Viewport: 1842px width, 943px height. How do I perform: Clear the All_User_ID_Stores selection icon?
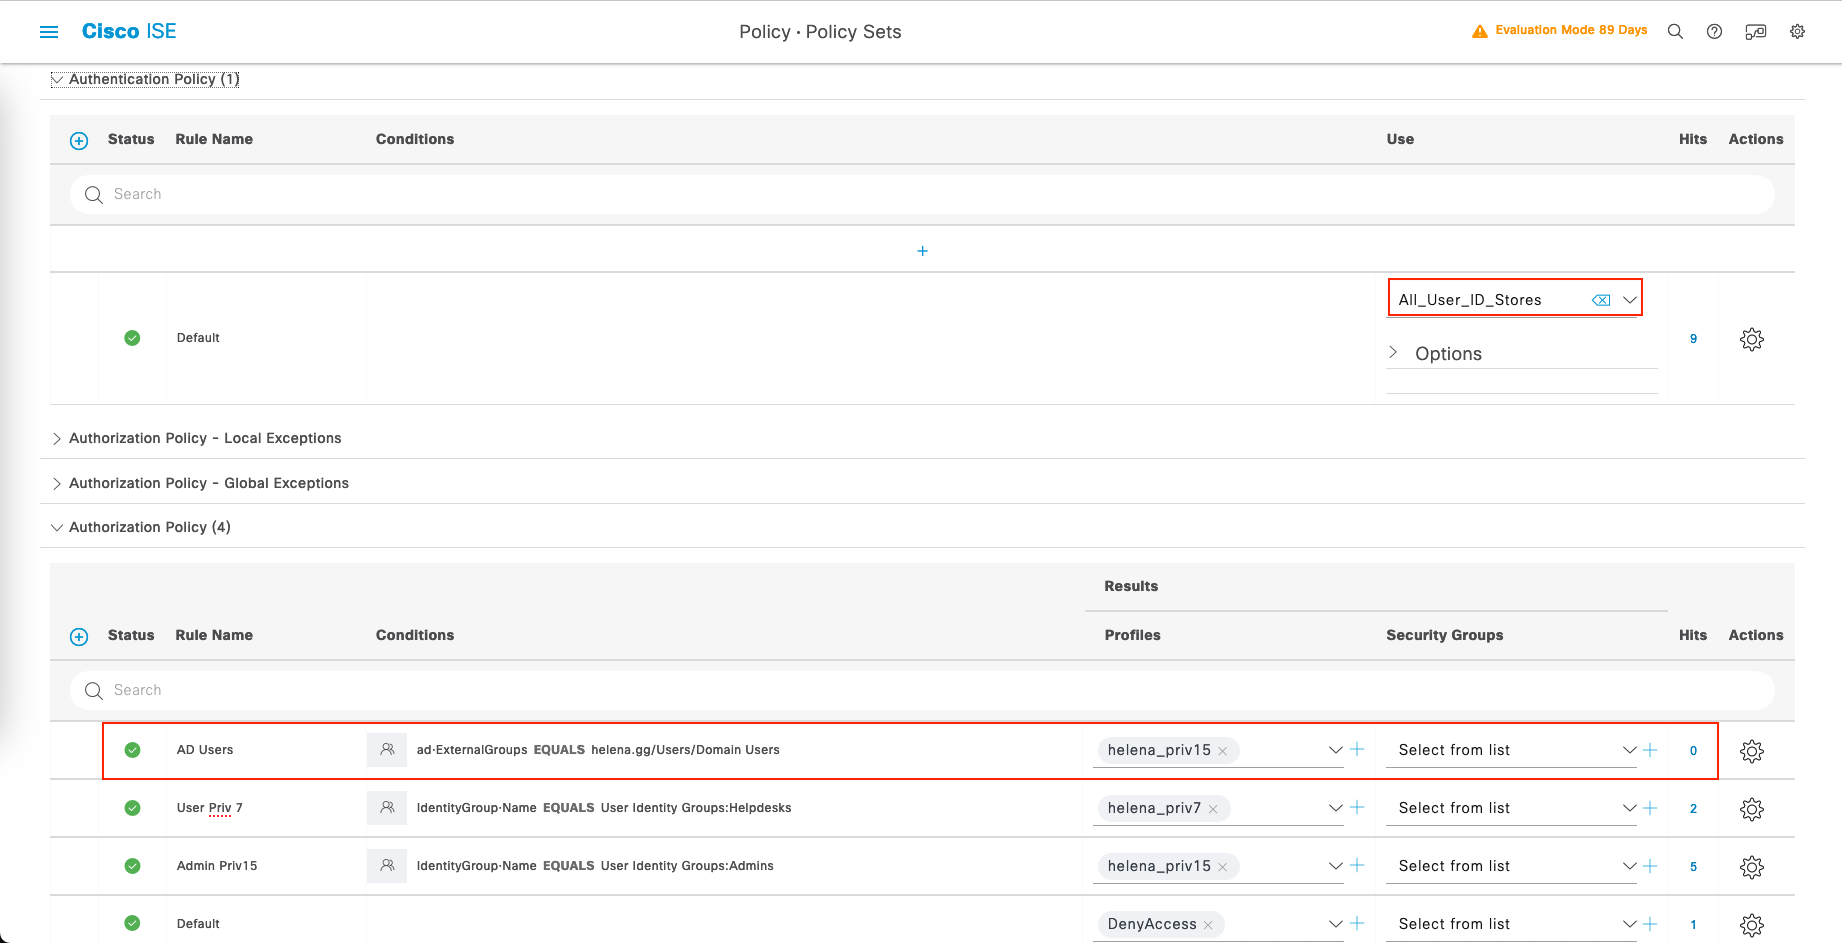pos(1600,300)
